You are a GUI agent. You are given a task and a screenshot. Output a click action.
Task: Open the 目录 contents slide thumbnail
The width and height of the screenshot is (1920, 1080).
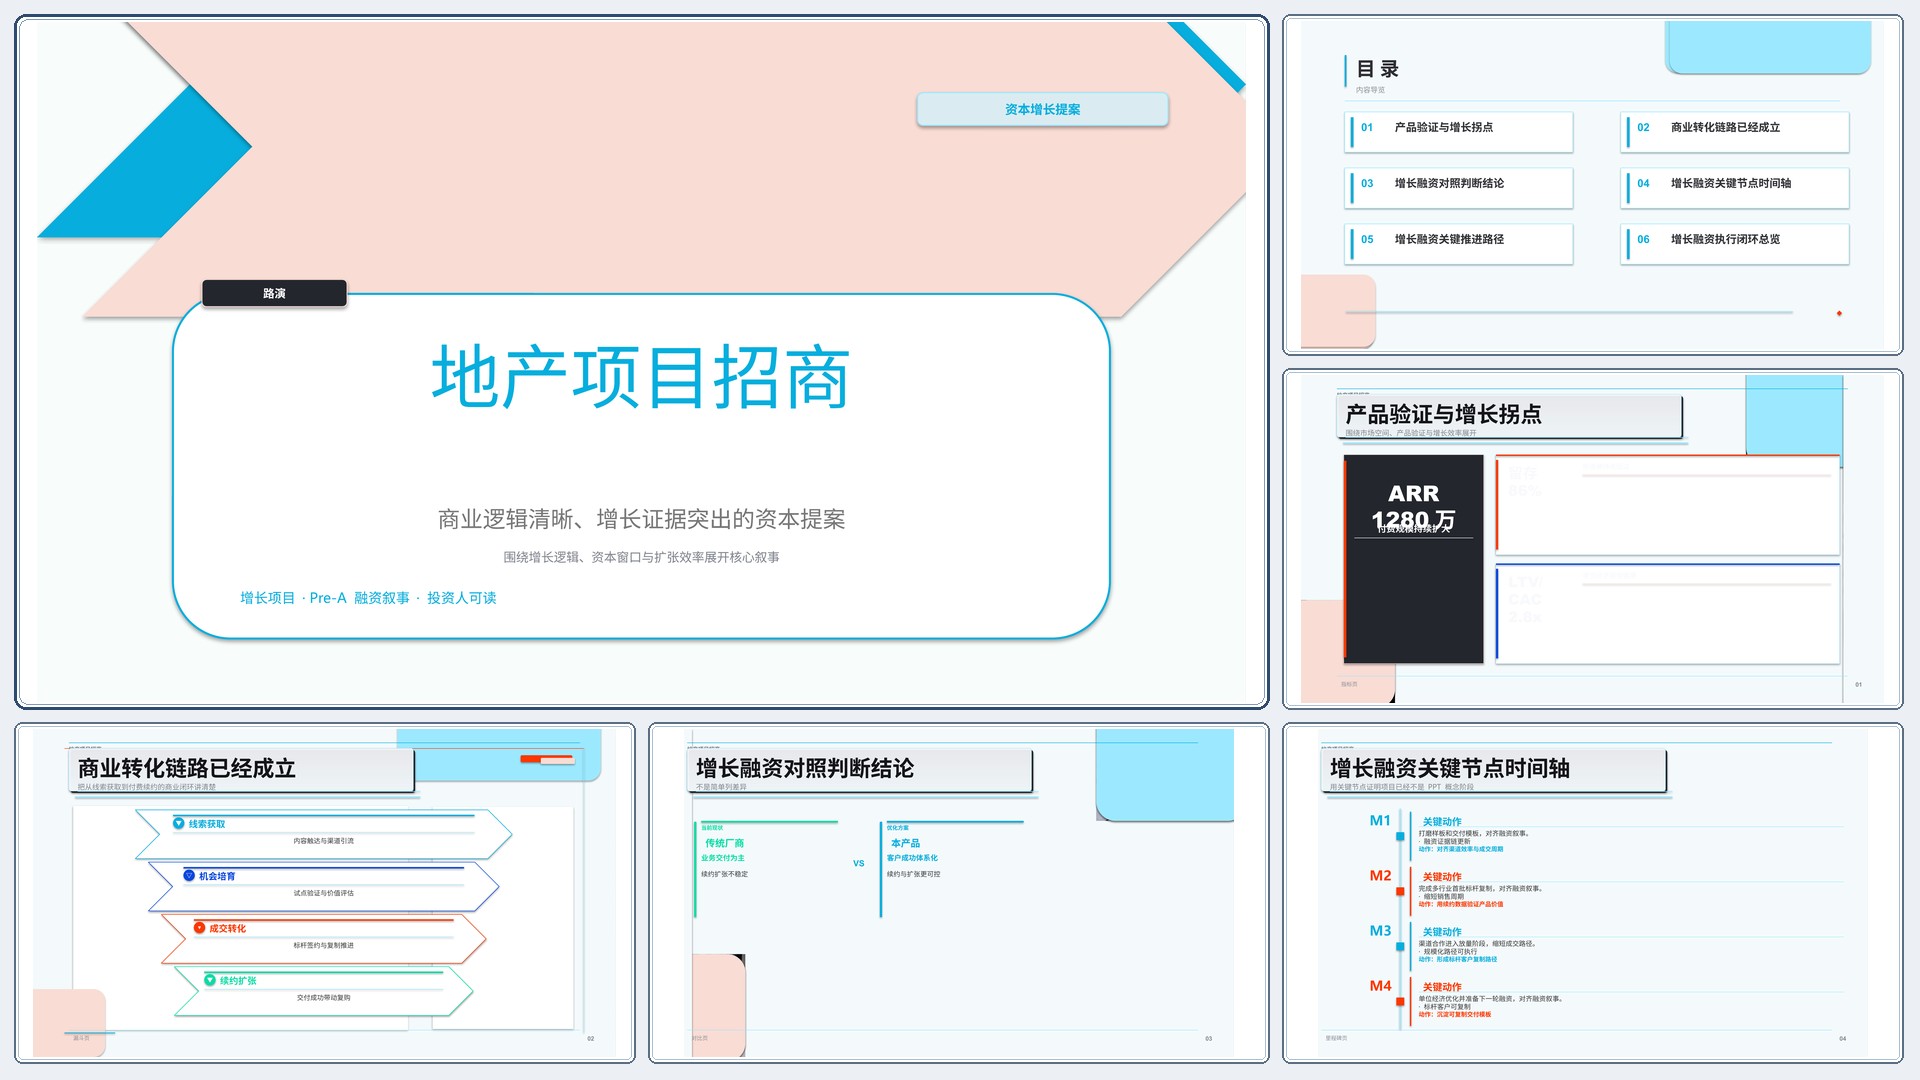(x=1593, y=185)
